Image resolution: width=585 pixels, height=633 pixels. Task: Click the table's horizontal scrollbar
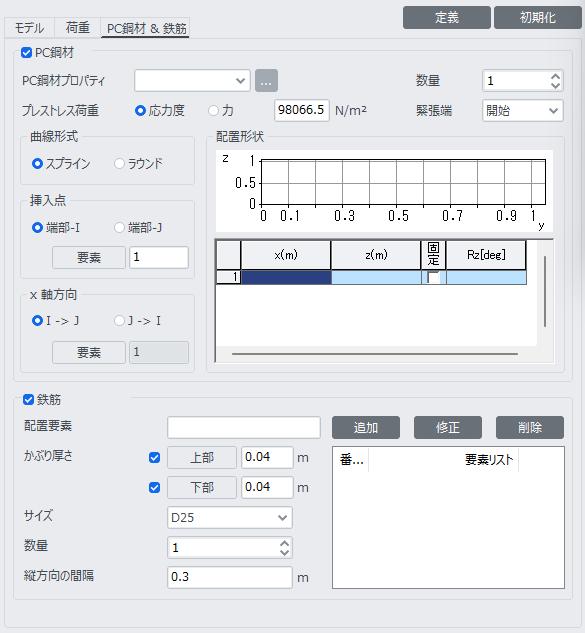tap(375, 354)
